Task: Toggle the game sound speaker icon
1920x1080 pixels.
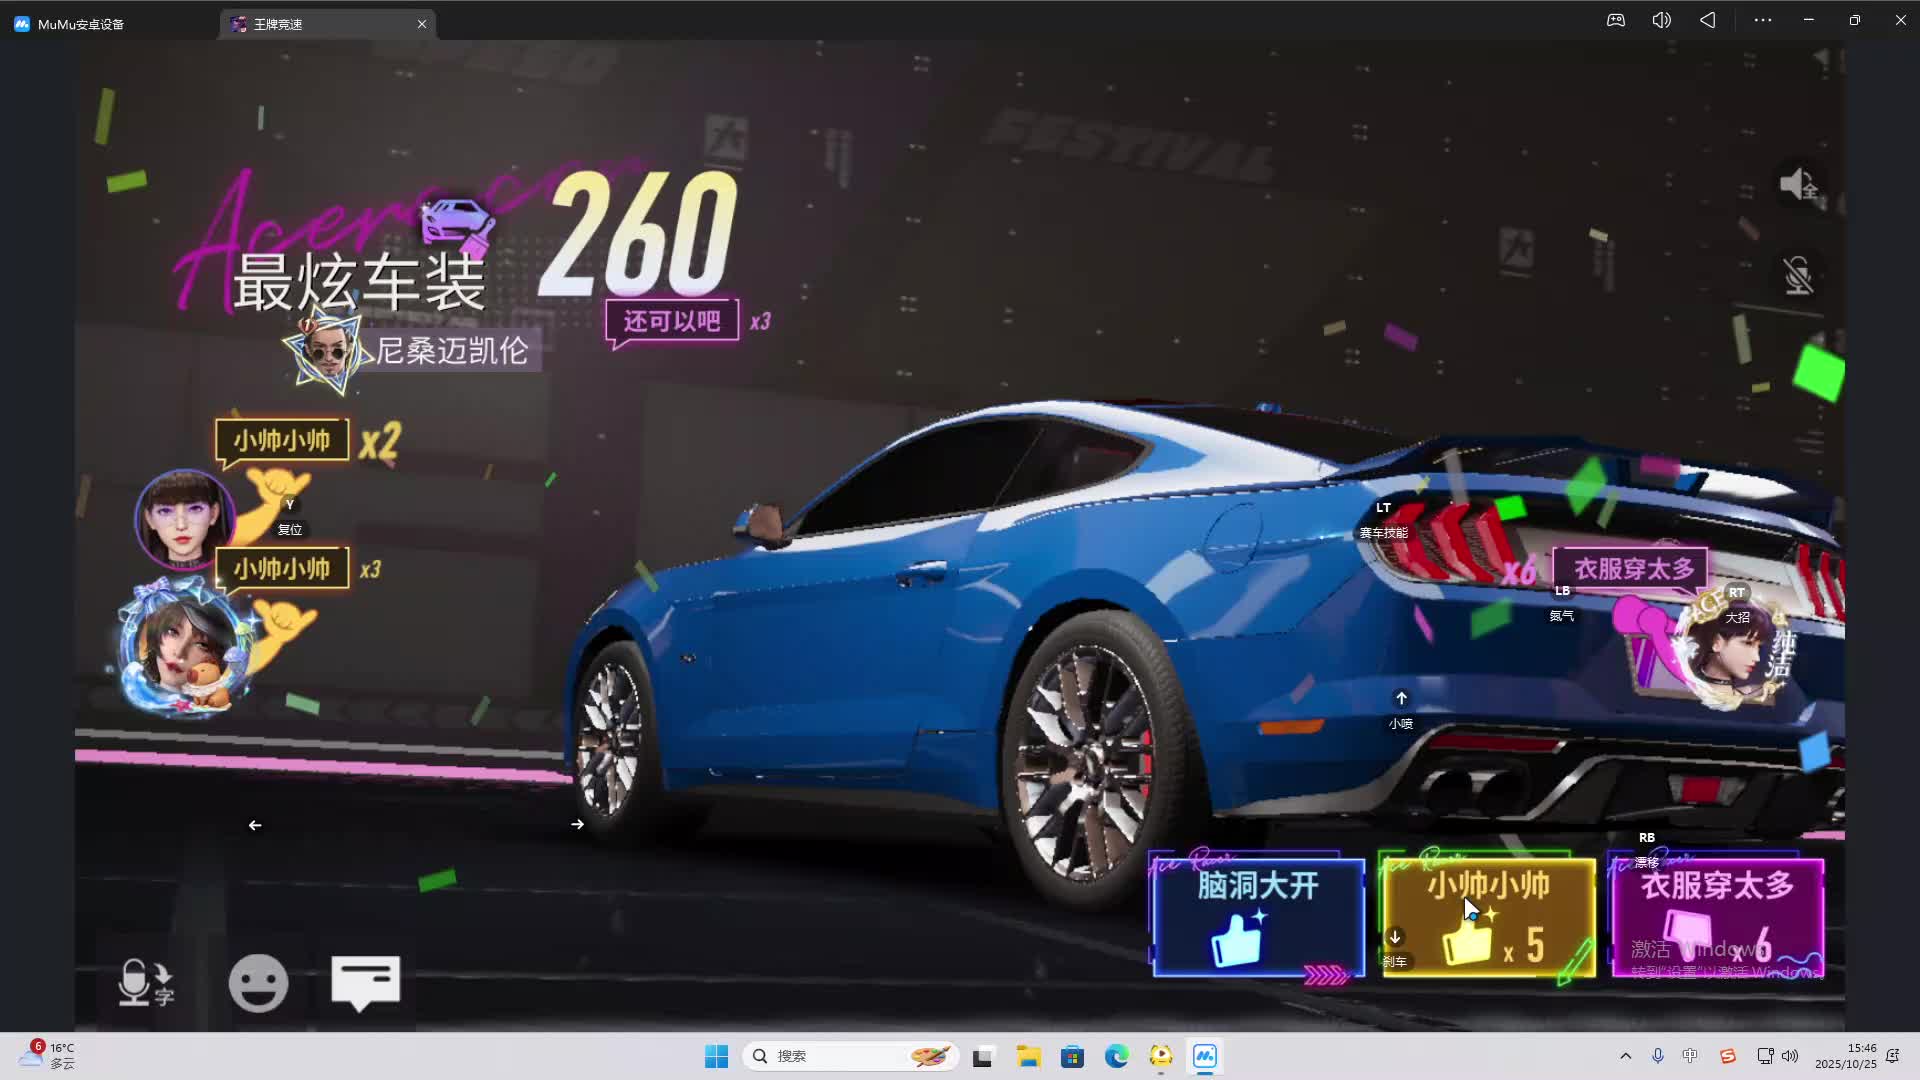Action: [1798, 184]
